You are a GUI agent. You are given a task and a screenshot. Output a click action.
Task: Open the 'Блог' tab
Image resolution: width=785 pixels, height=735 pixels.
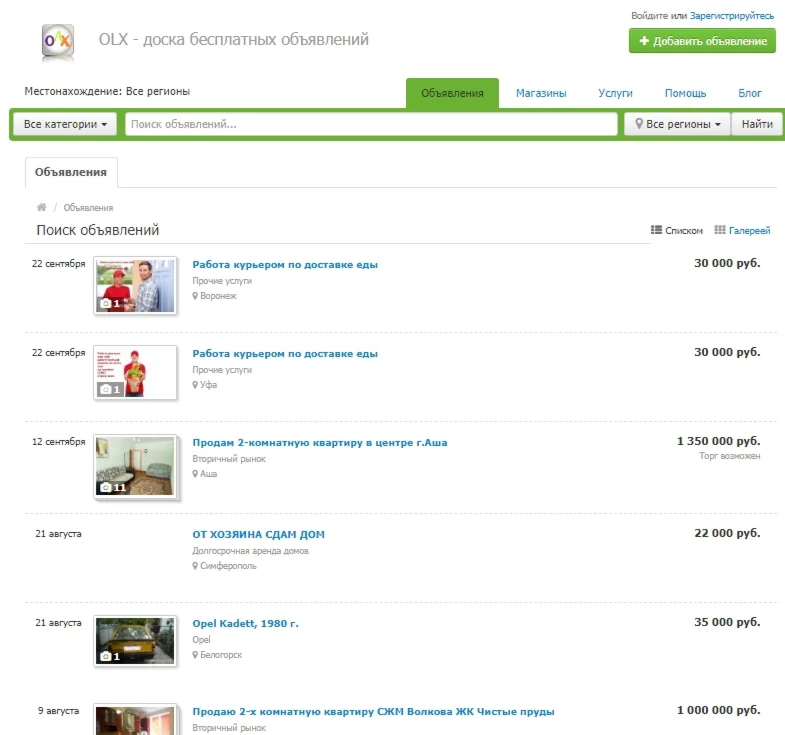point(749,93)
